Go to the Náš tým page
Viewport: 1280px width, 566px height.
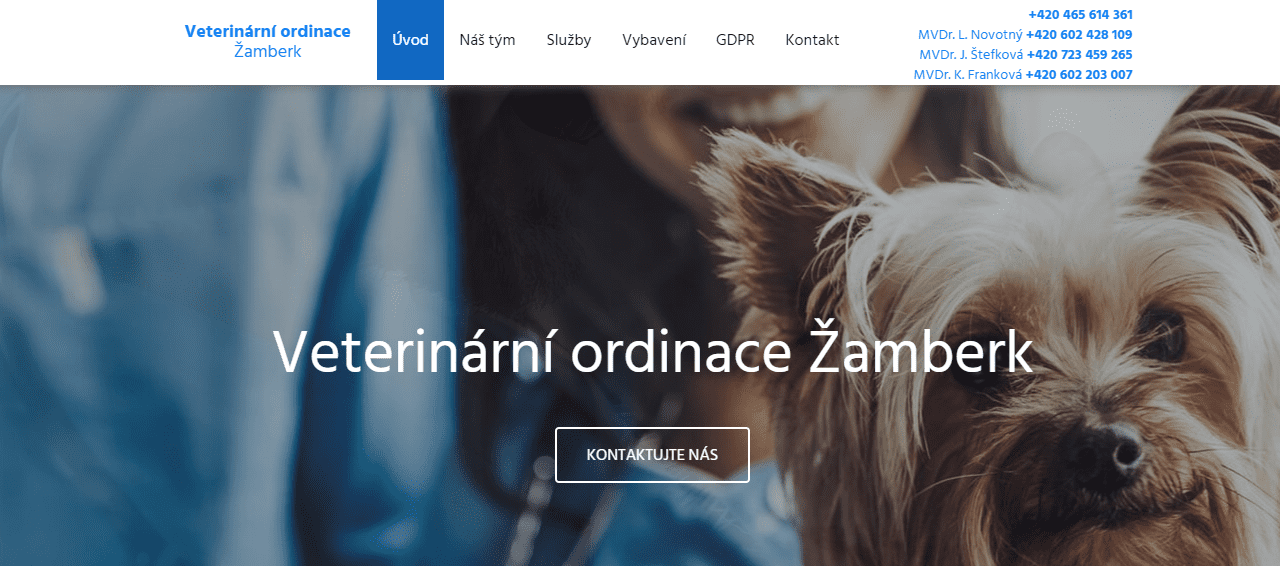coord(487,40)
